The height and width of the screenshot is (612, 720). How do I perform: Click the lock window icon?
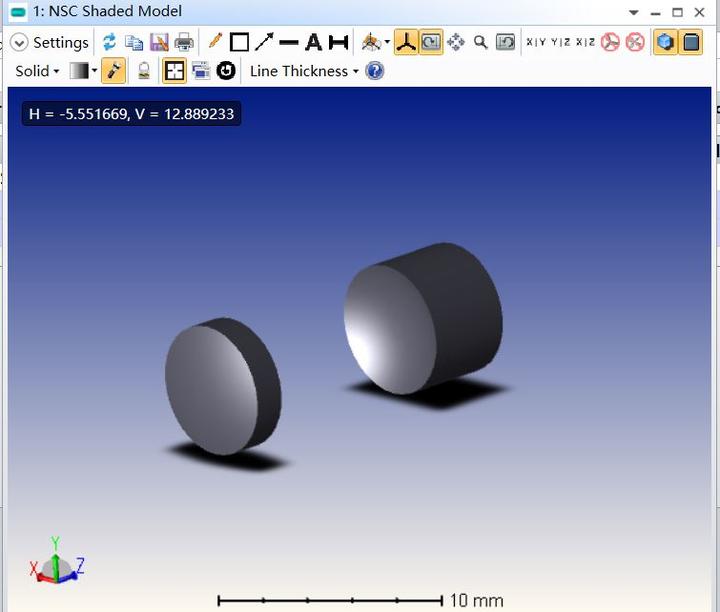[144, 71]
